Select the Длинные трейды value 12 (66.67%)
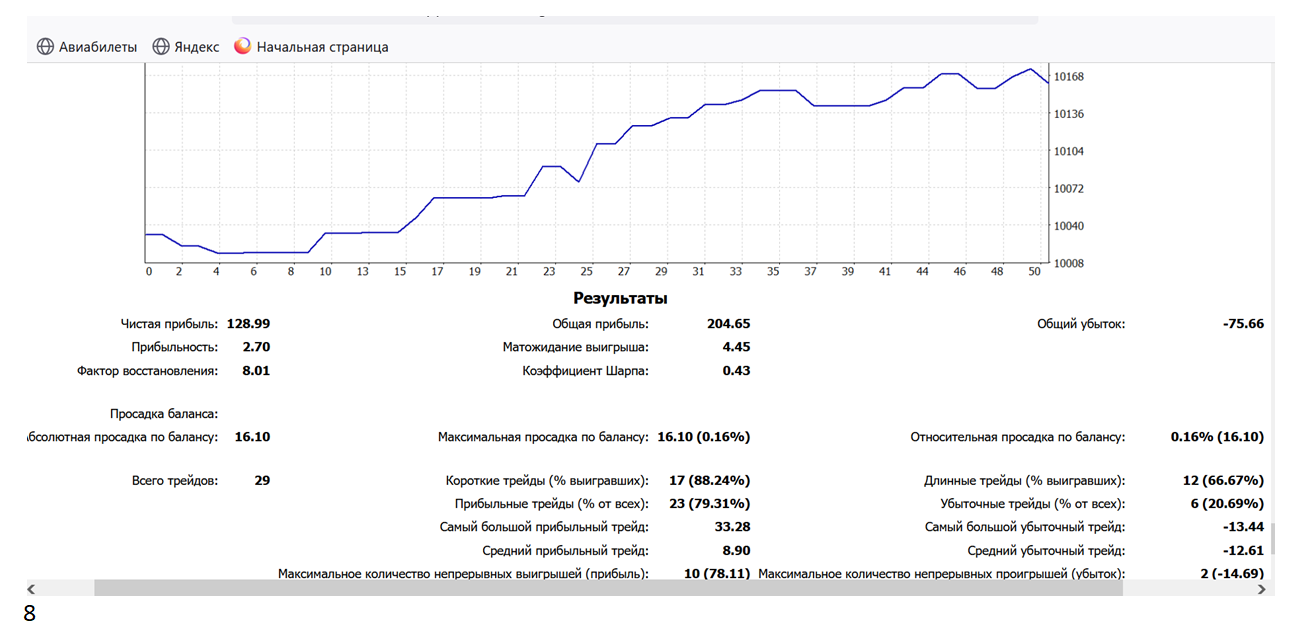Viewport: 1306px width, 633px height. (x=1221, y=481)
